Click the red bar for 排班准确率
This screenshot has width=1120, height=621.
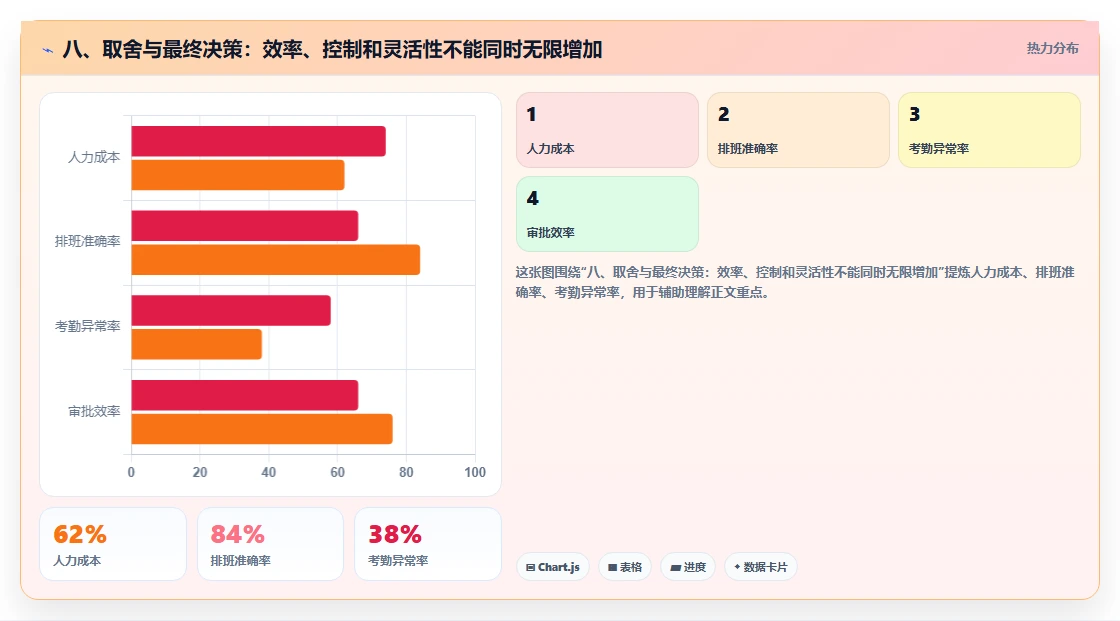coord(245,226)
